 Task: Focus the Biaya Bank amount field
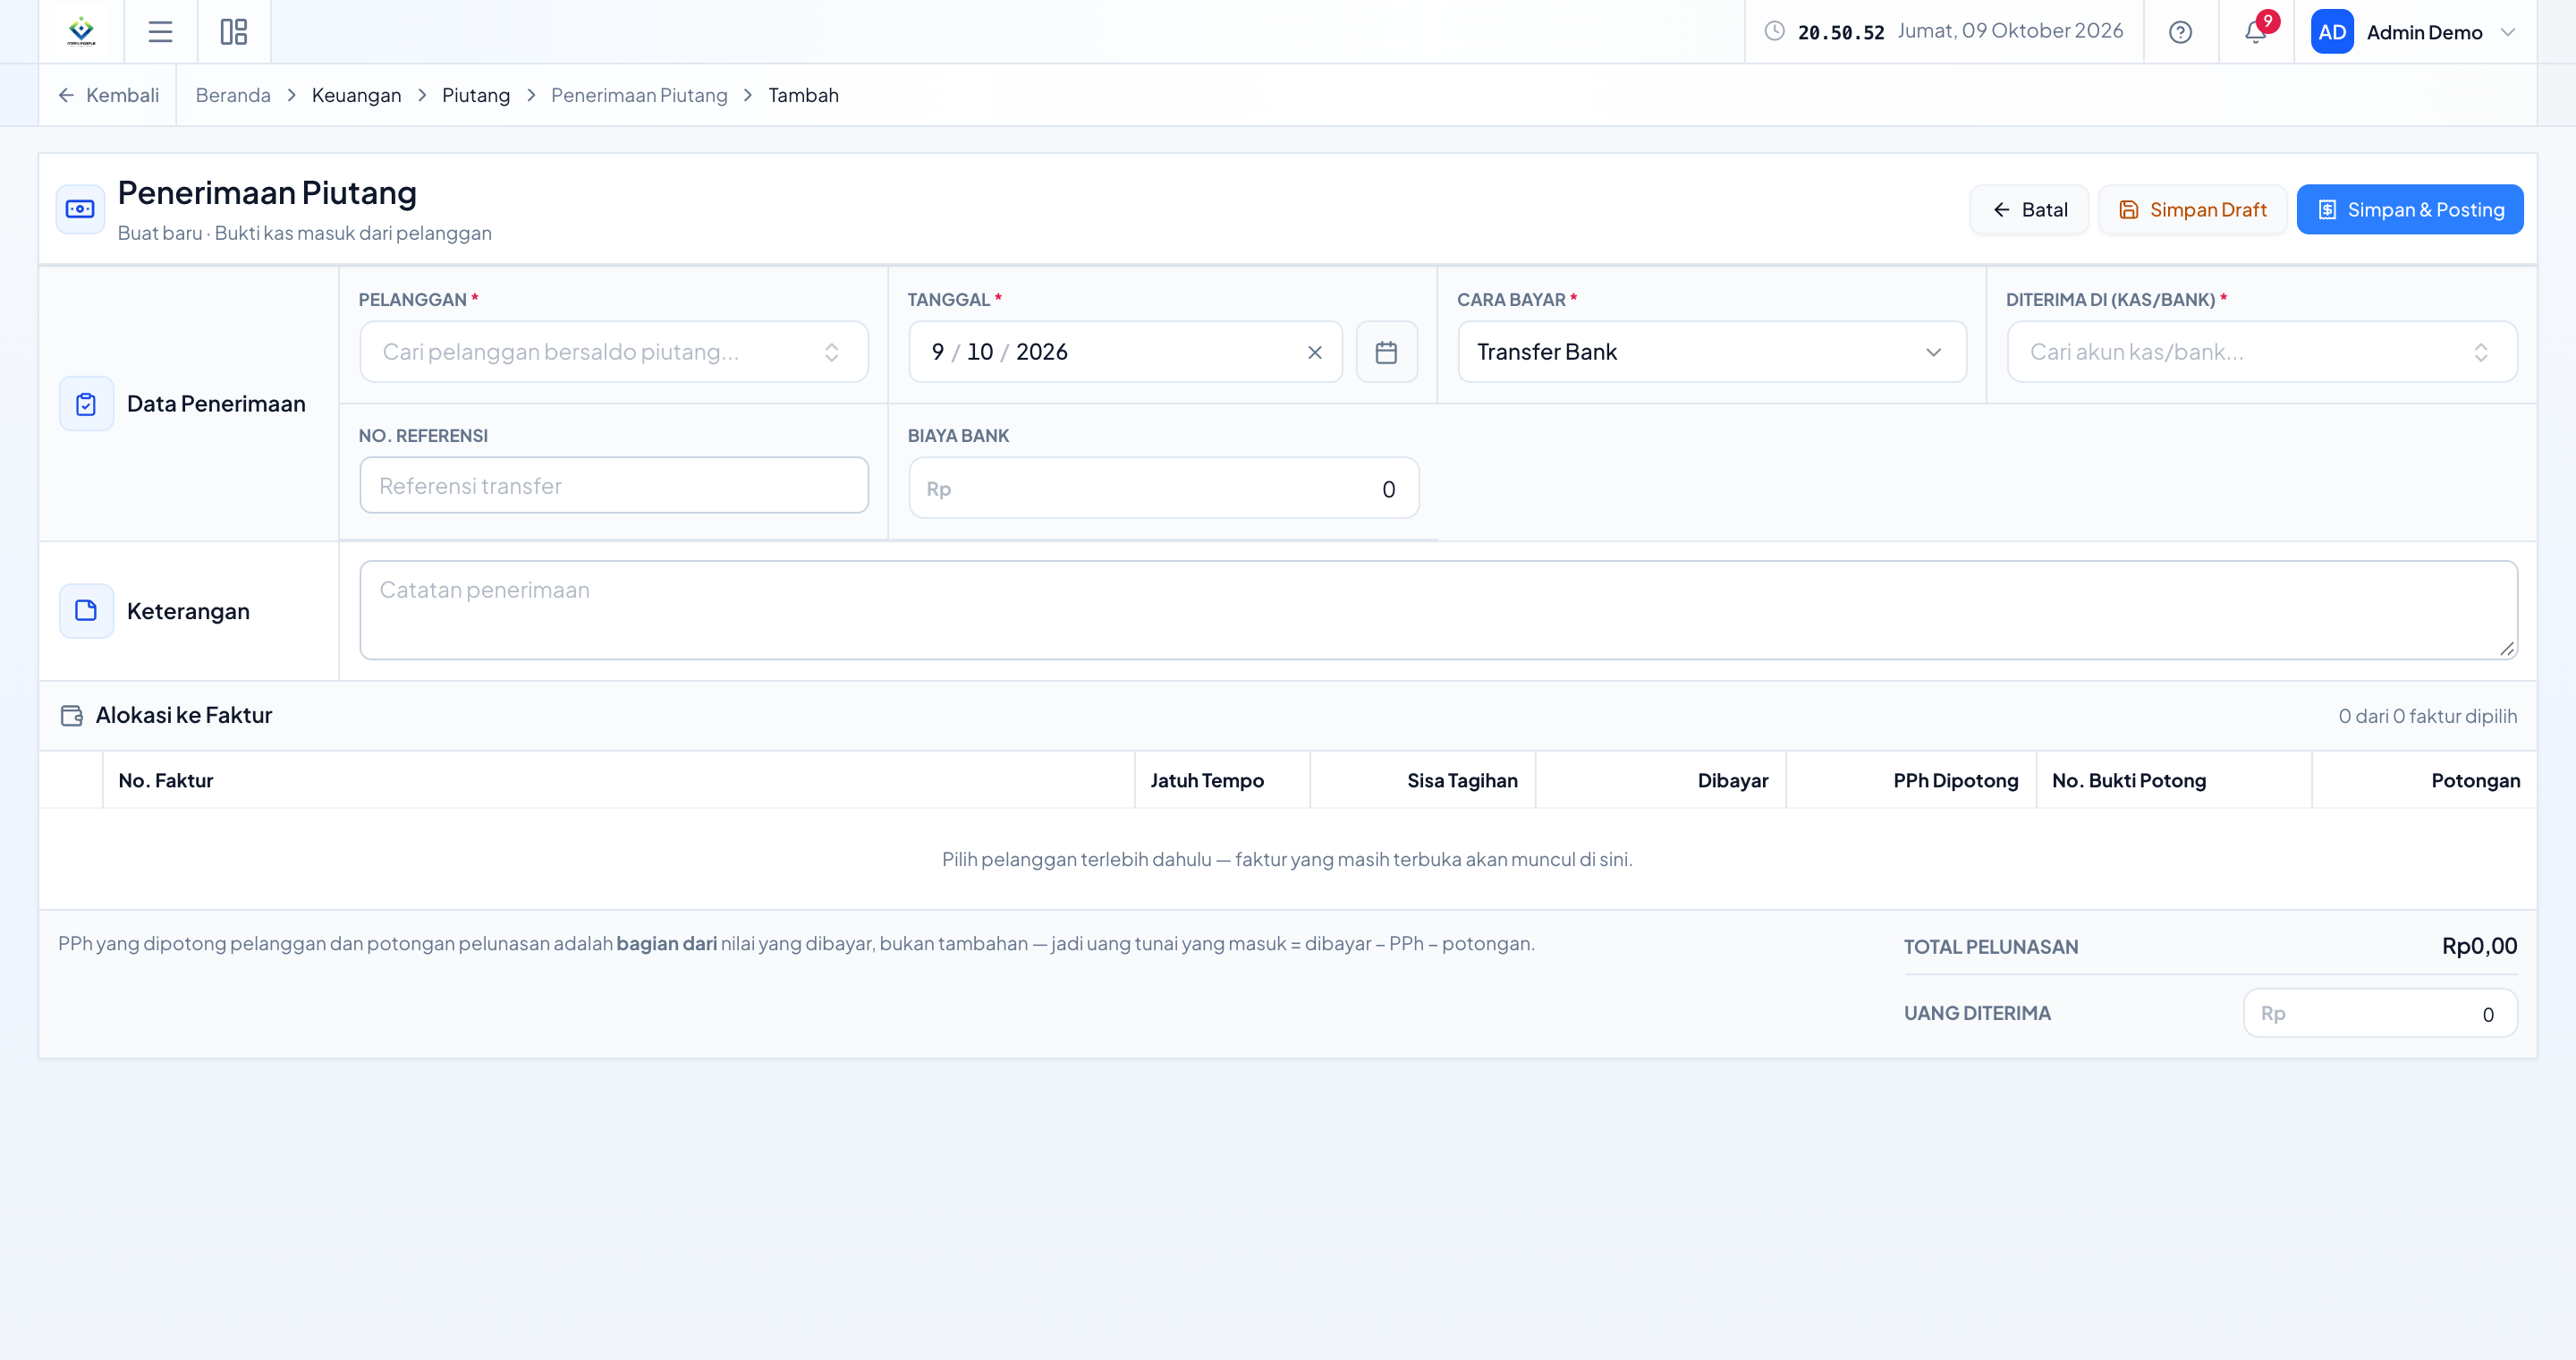pyautogui.click(x=1163, y=489)
